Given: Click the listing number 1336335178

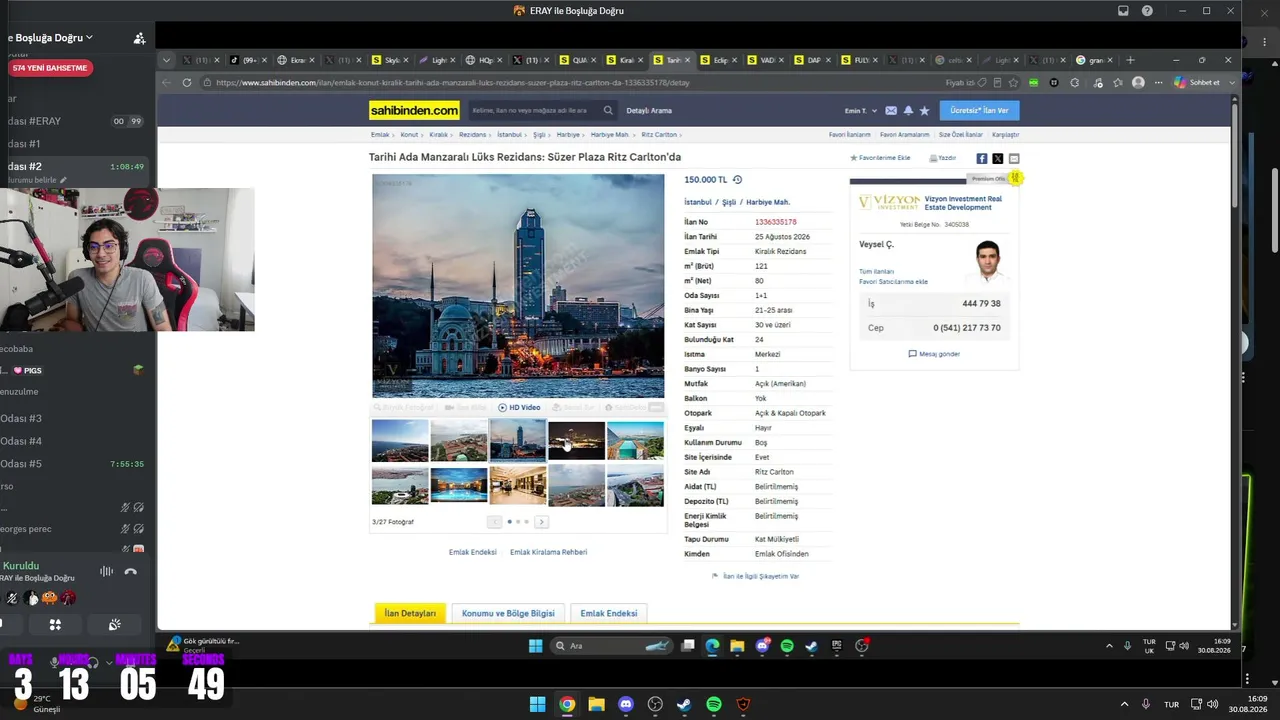Looking at the screenshot, I should click(x=776, y=222).
